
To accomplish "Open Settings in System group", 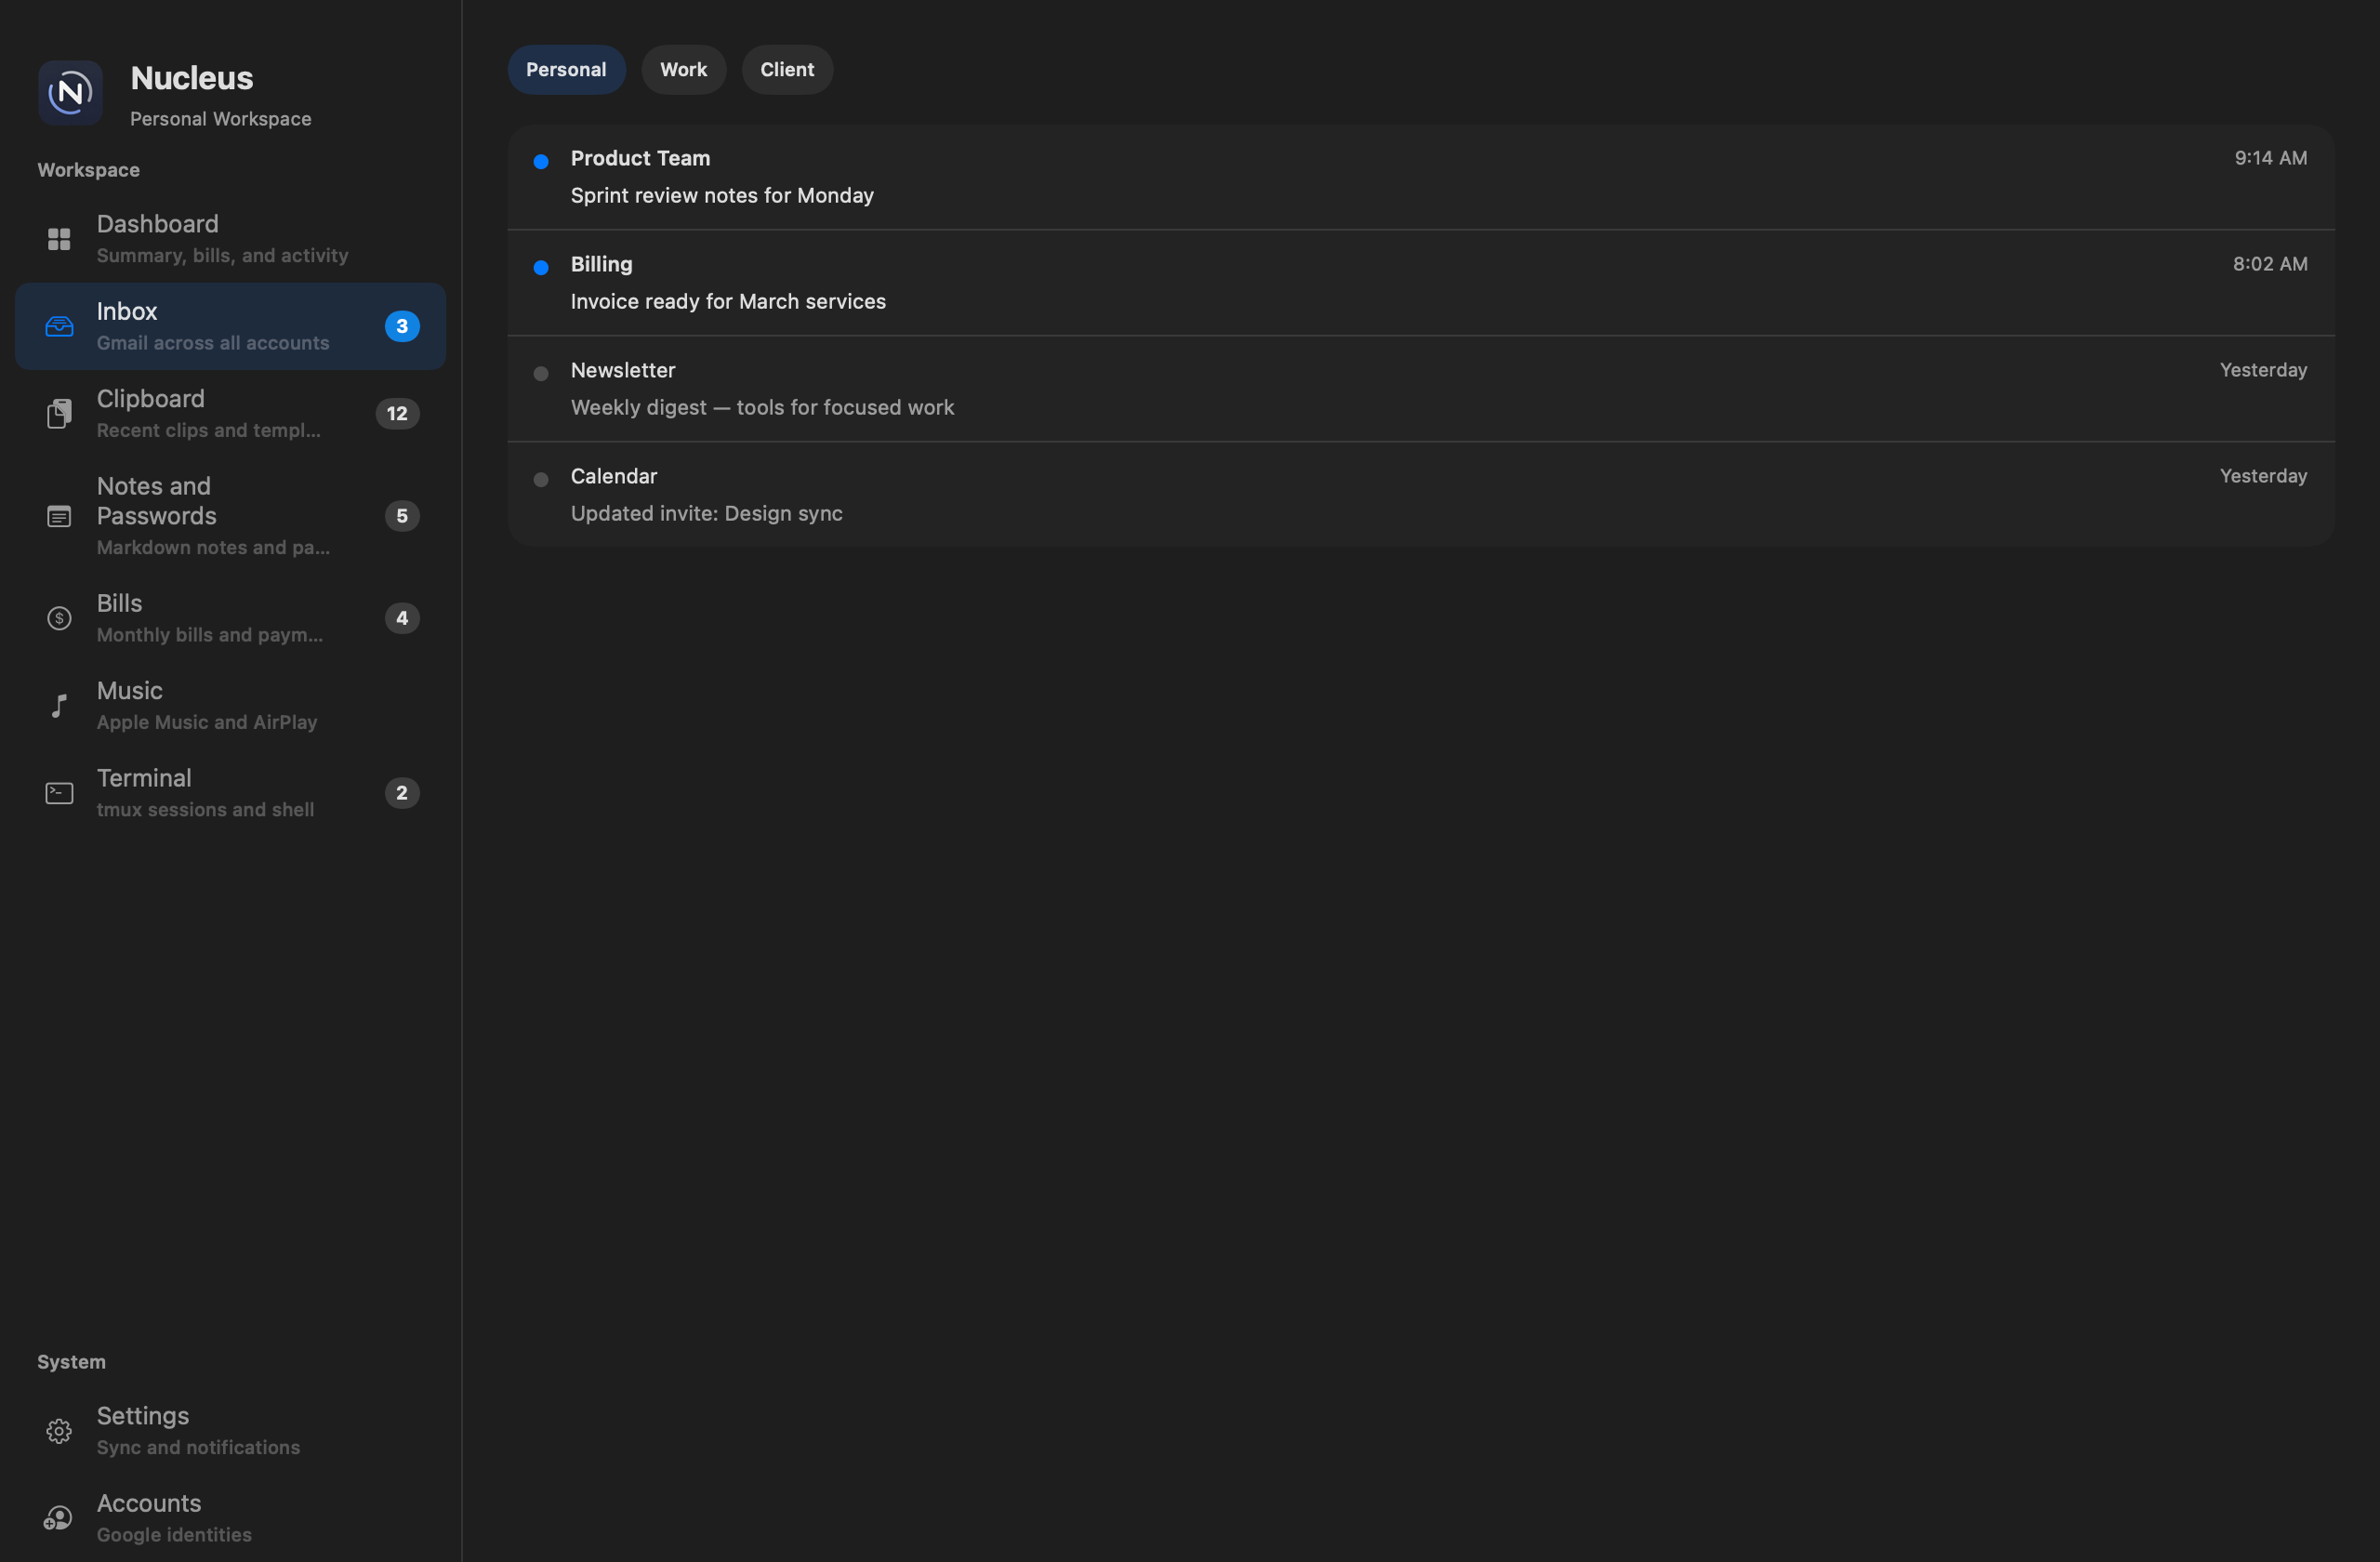I will (230, 1431).
